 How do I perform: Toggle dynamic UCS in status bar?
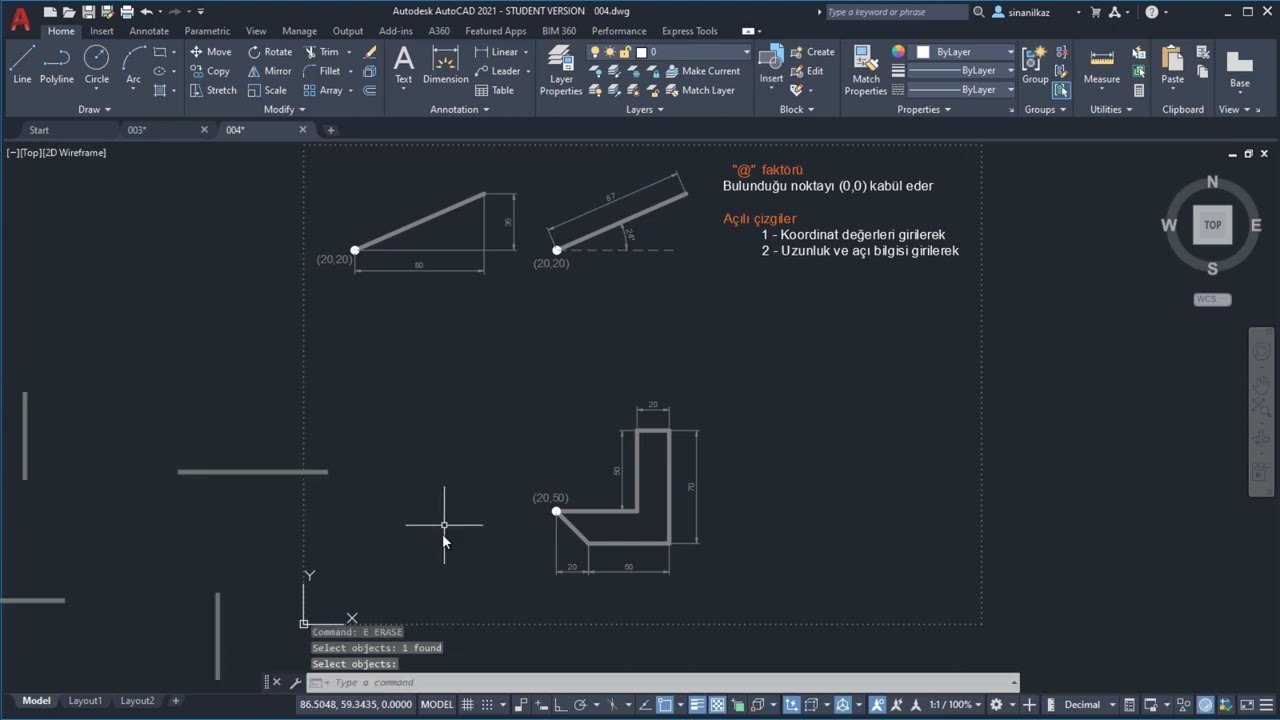coord(791,705)
